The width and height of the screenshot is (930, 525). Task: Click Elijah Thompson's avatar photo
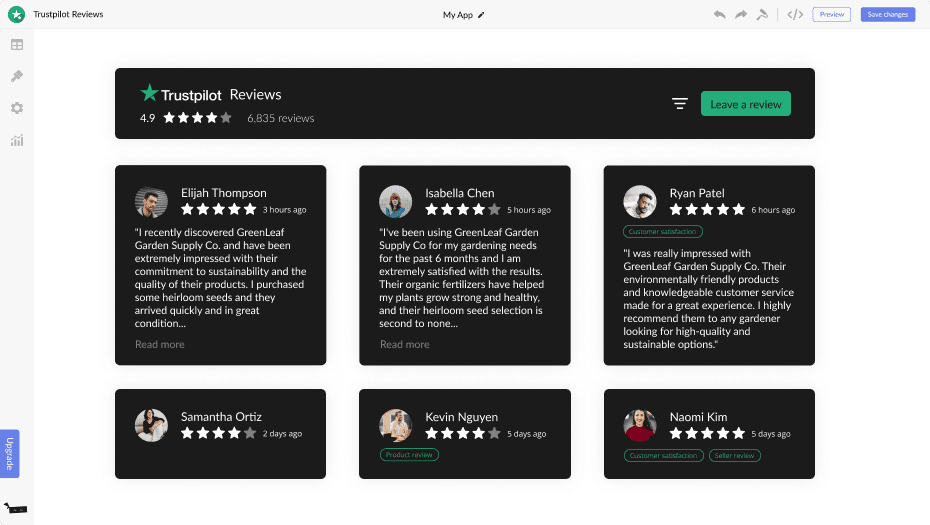coord(151,202)
